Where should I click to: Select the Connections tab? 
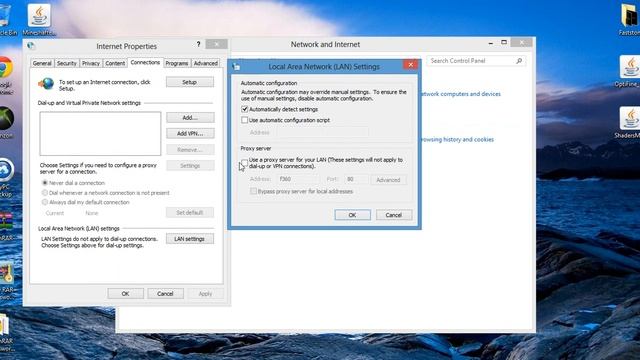point(145,62)
